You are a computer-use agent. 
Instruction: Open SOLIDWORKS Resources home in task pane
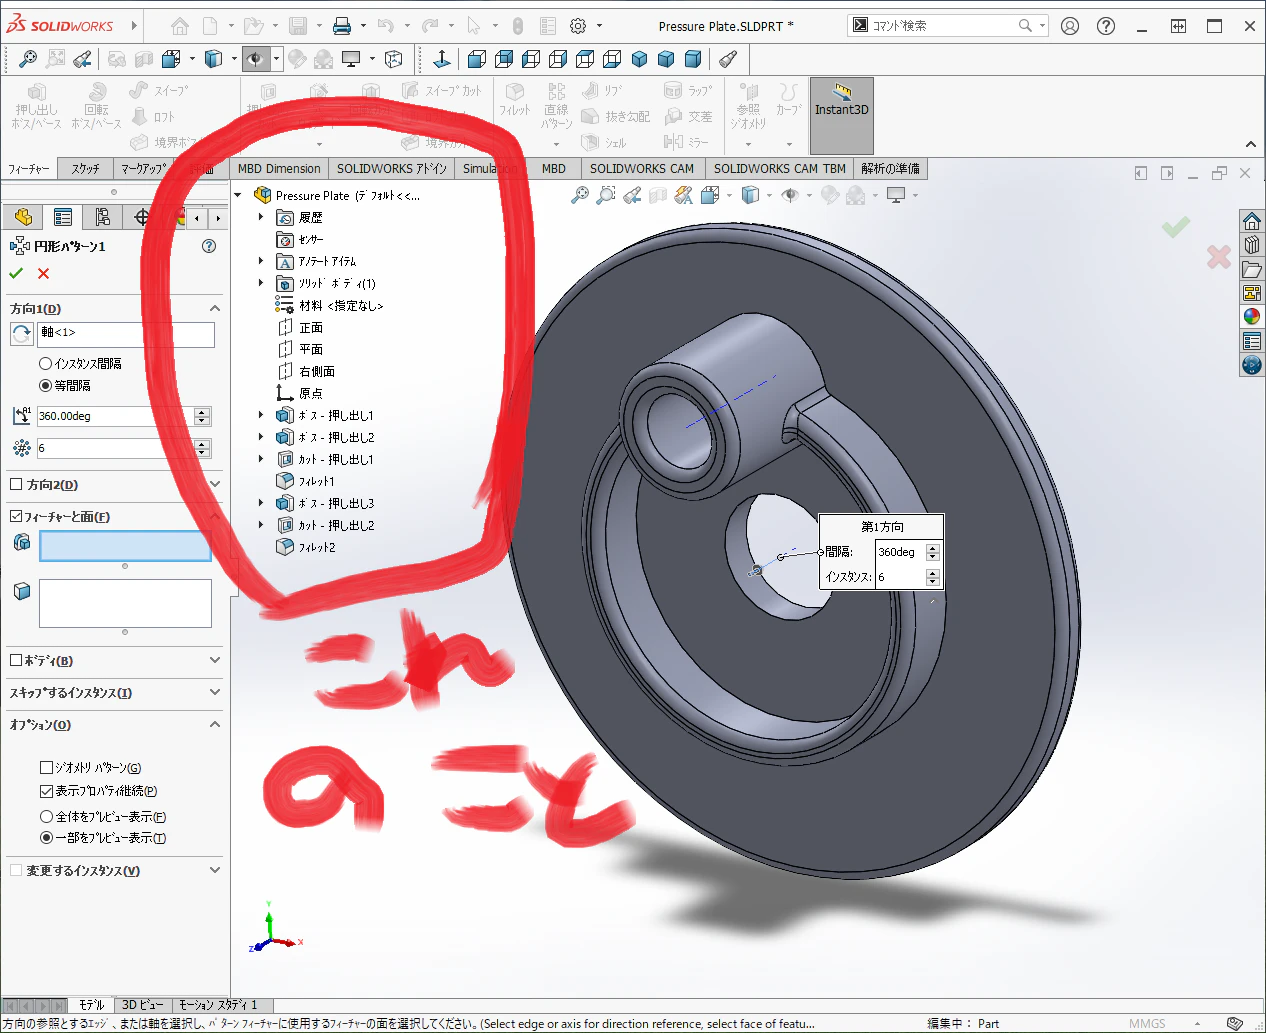tap(1252, 221)
